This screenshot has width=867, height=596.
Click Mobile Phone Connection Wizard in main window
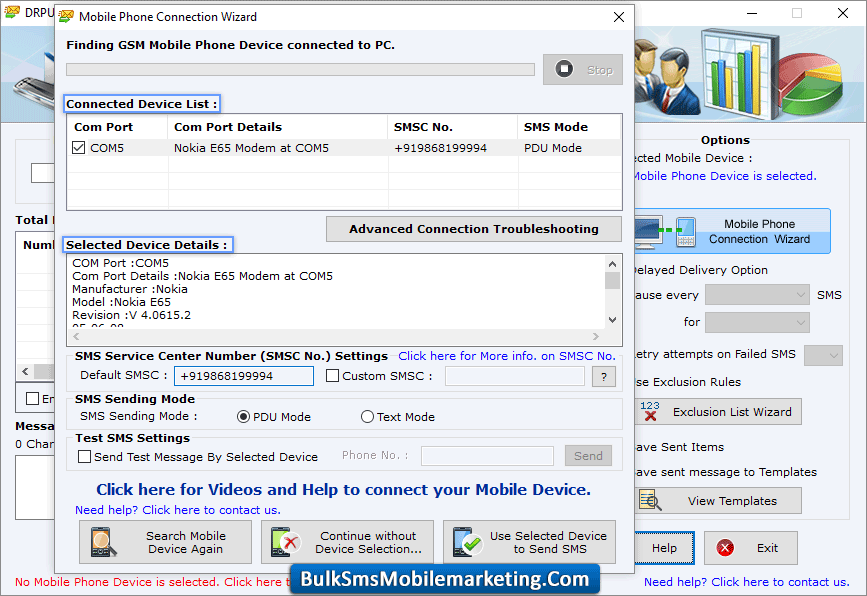732,231
